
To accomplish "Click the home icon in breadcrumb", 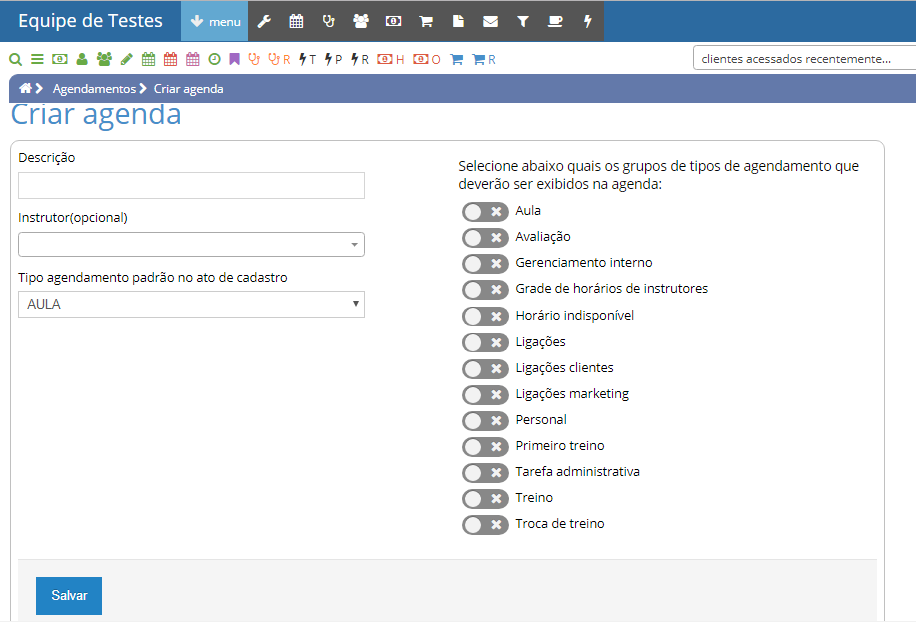I will 27,89.
